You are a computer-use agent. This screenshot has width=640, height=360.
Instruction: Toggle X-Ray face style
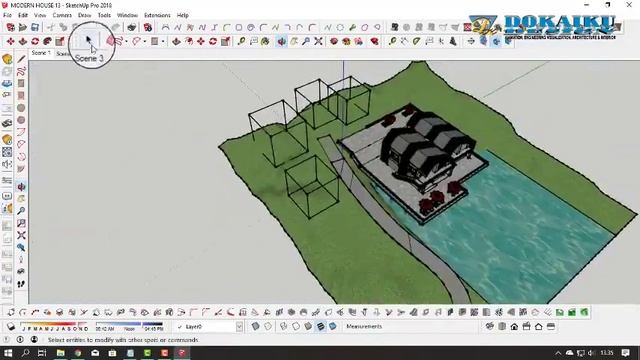pyautogui.click(x=256, y=327)
